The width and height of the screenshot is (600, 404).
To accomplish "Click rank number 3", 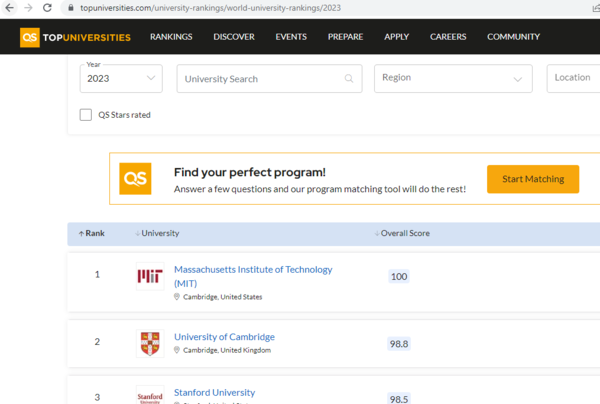I will tap(97, 397).
